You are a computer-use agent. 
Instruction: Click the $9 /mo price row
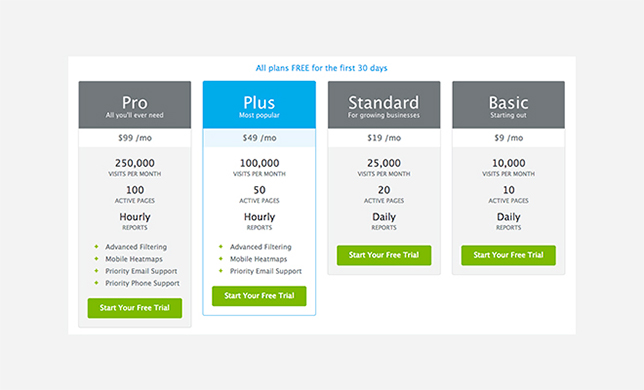[x=508, y=138]
